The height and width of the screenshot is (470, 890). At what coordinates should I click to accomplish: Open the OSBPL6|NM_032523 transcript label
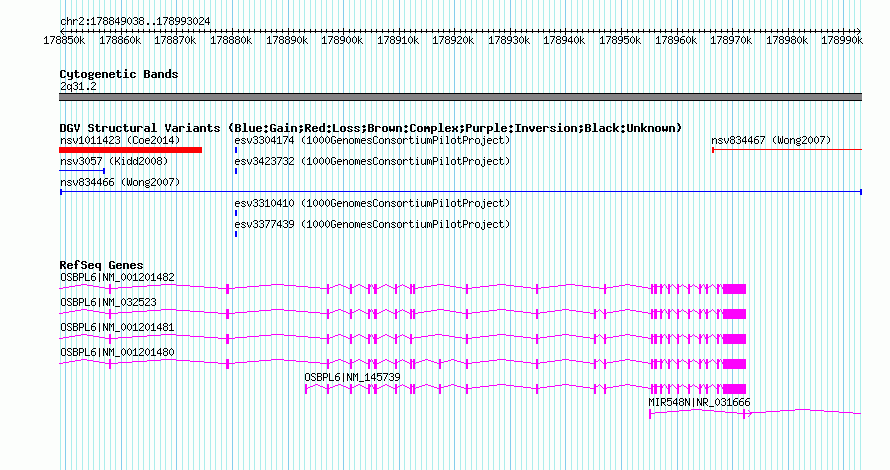pyautogui.click(x=108, y=303)
